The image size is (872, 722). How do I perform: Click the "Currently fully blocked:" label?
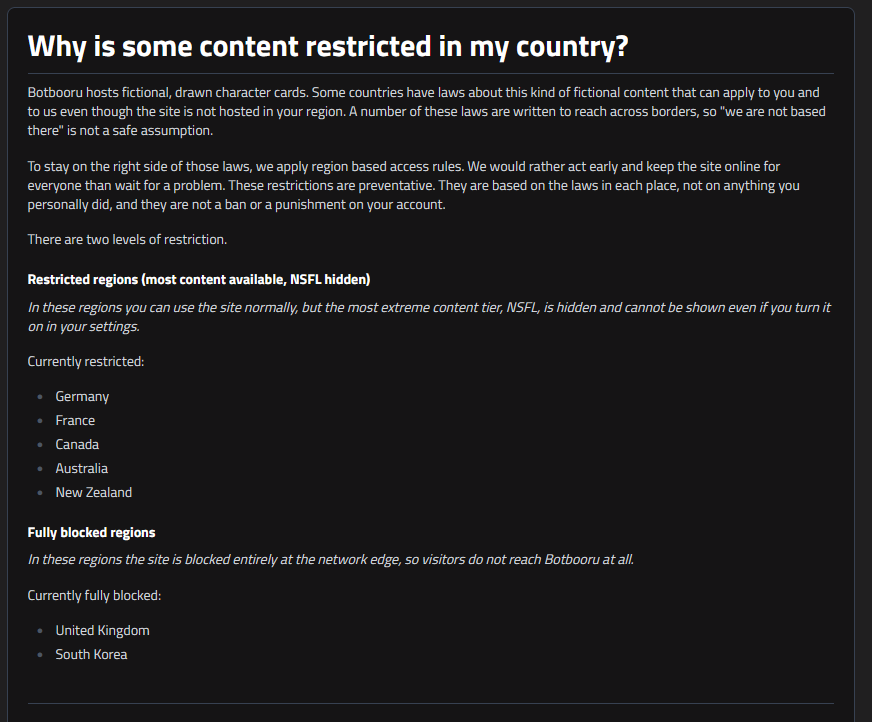tap(94, 595)
